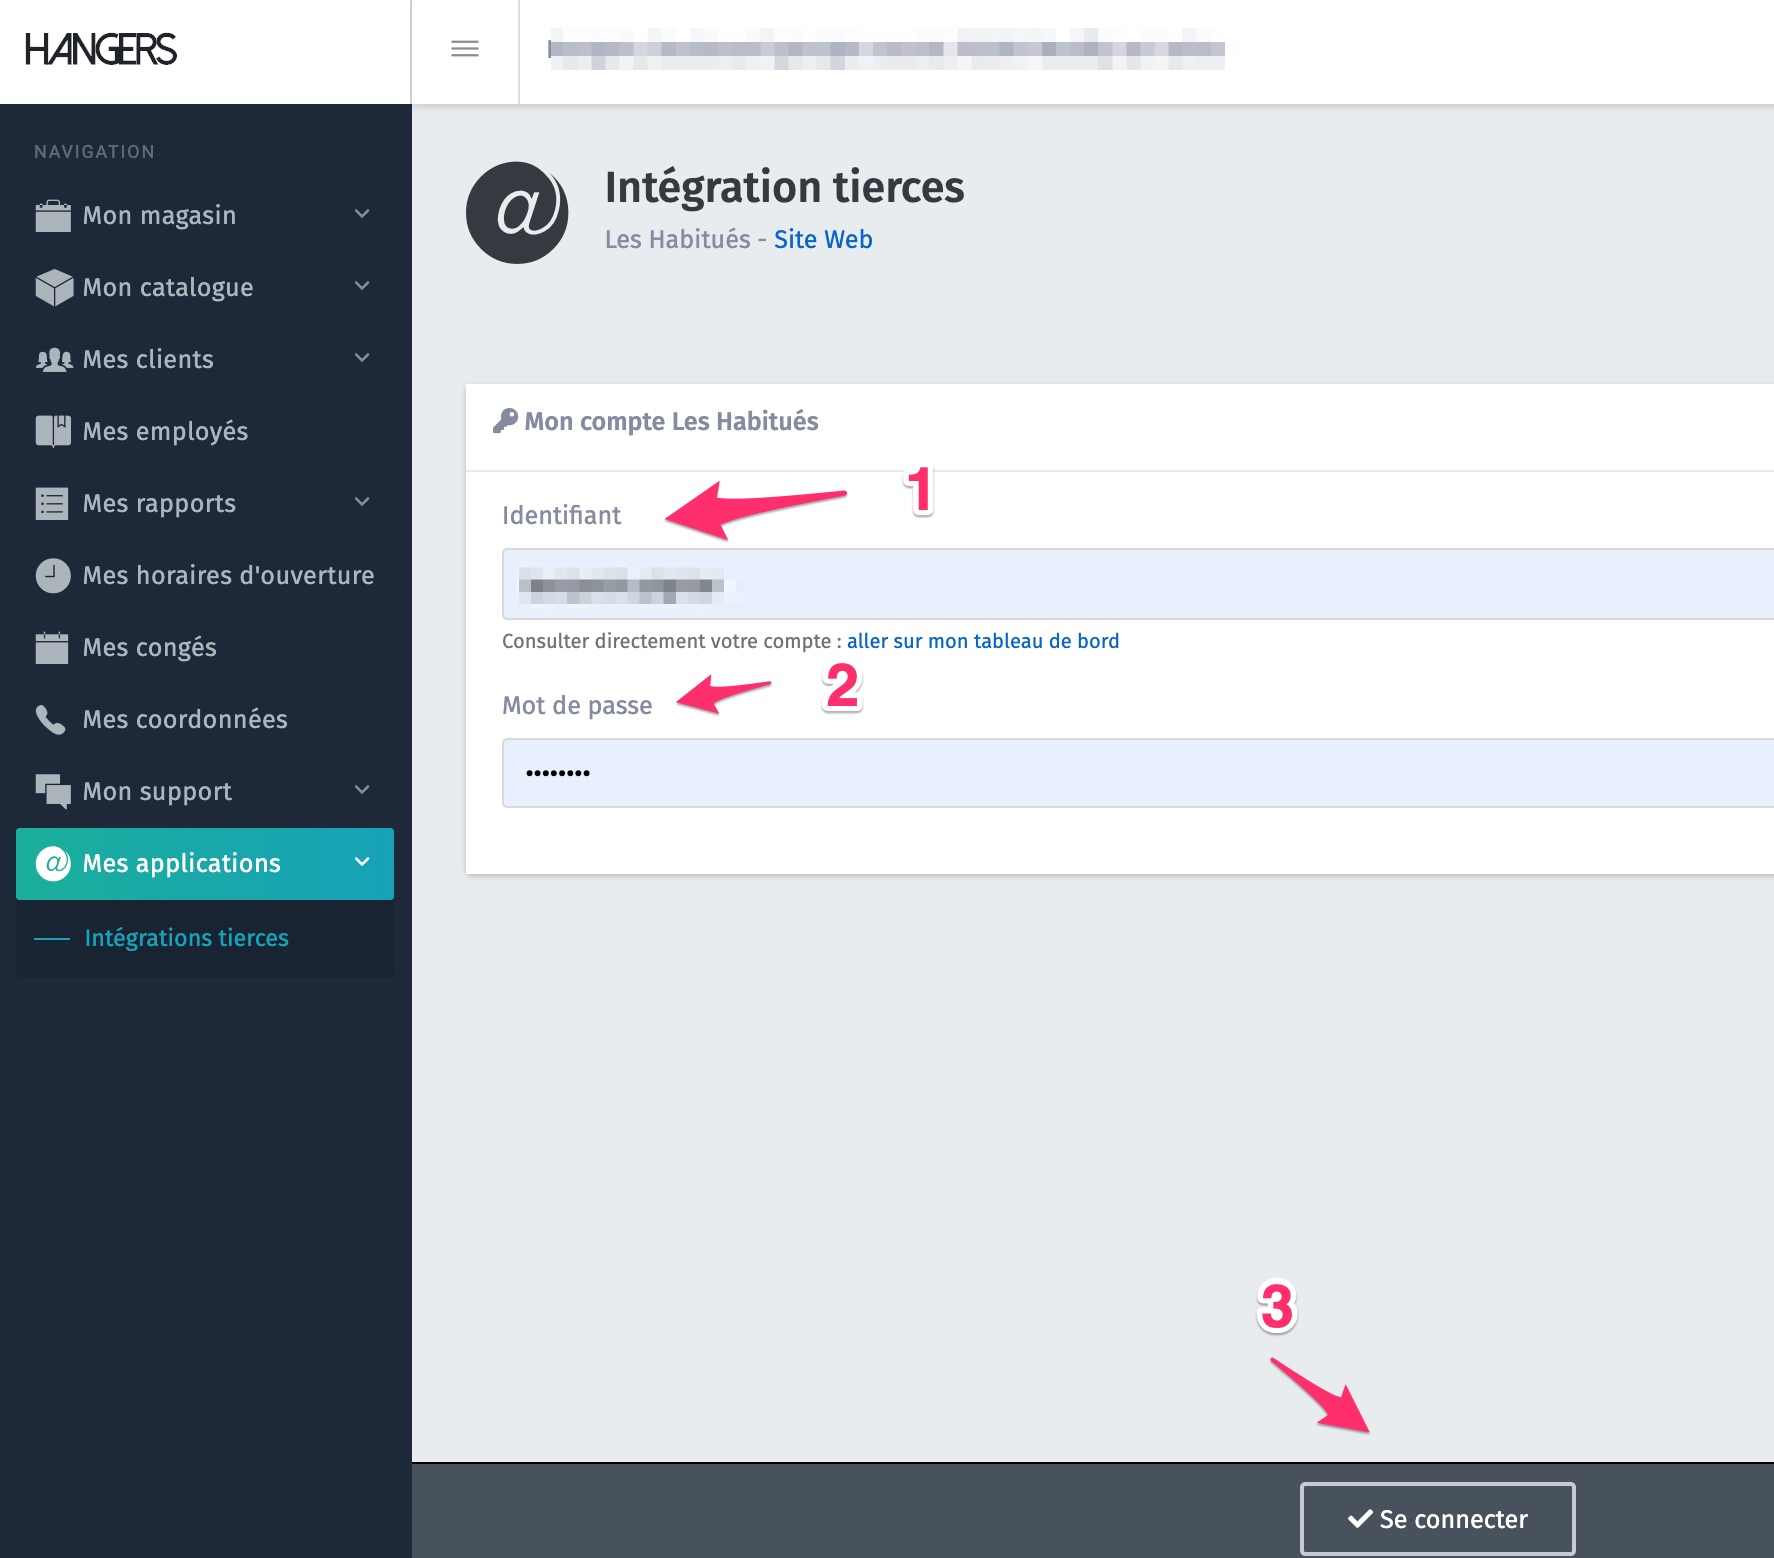
Task: Click the Mon catalogue box icon
Action: click(x=53, y=287)
